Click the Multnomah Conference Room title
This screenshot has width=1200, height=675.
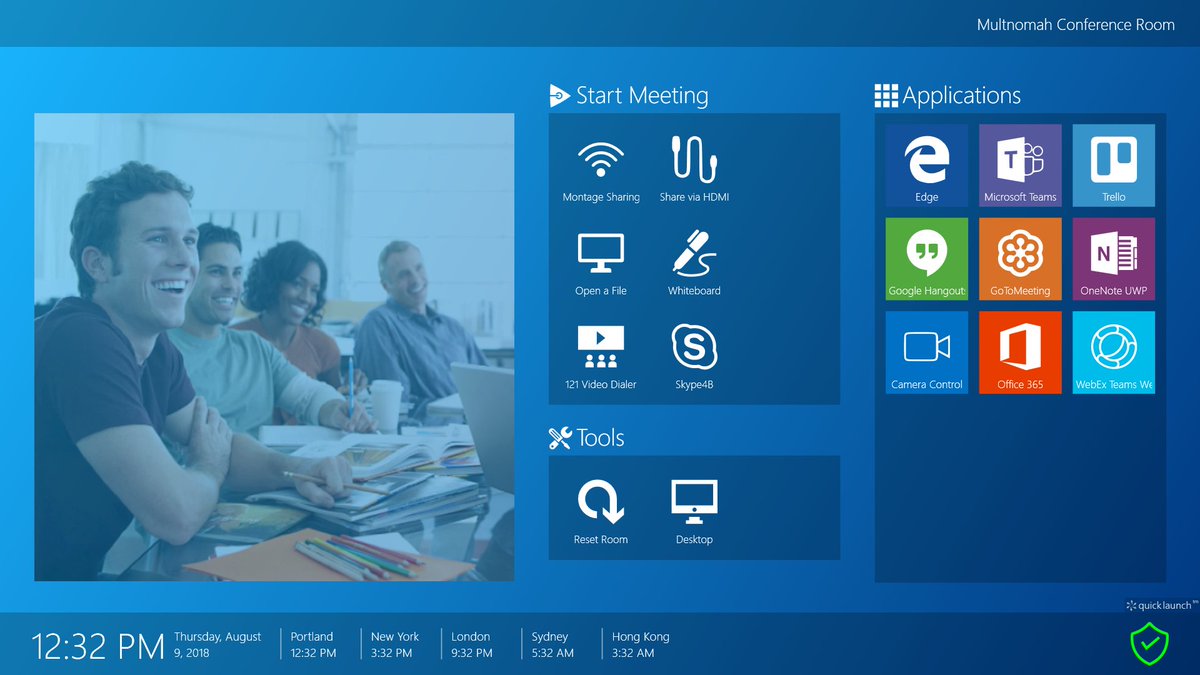pyautogui.click(x=1076, y=25)
